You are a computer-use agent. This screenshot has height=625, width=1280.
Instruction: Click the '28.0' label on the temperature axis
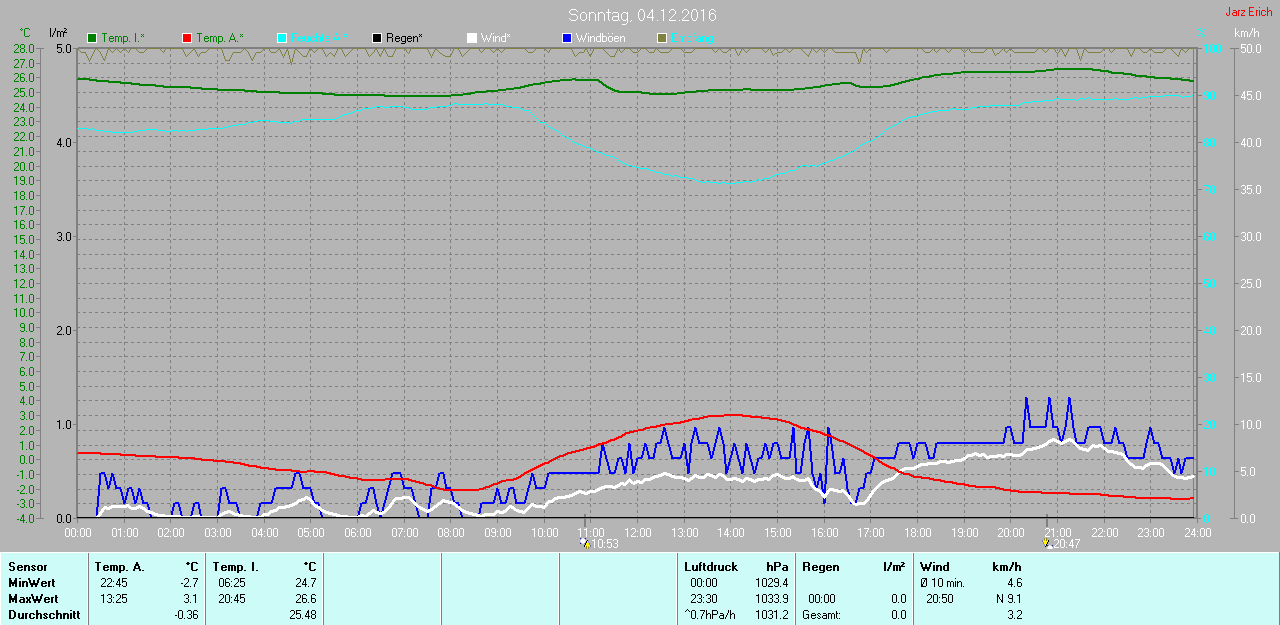(x=24, y=48)
